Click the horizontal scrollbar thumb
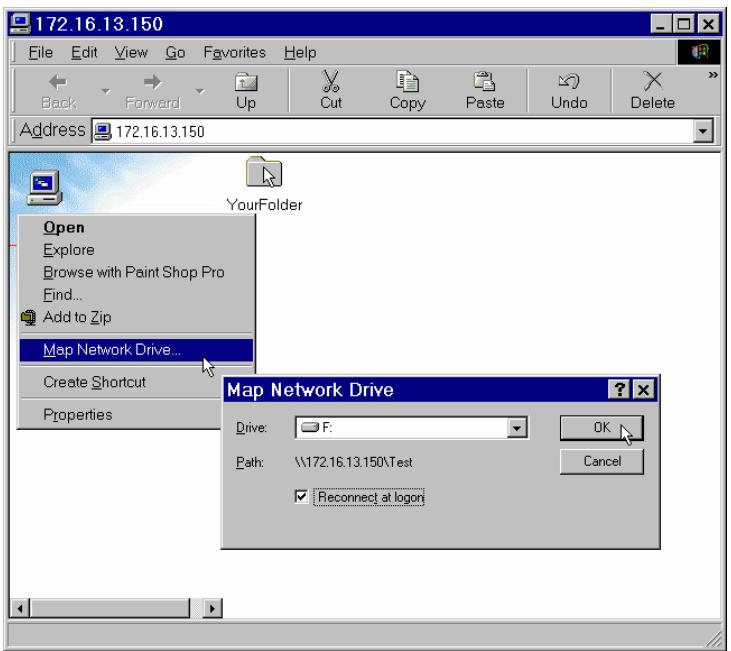This screenshot has width=731, height=651. tap(110, 608)
